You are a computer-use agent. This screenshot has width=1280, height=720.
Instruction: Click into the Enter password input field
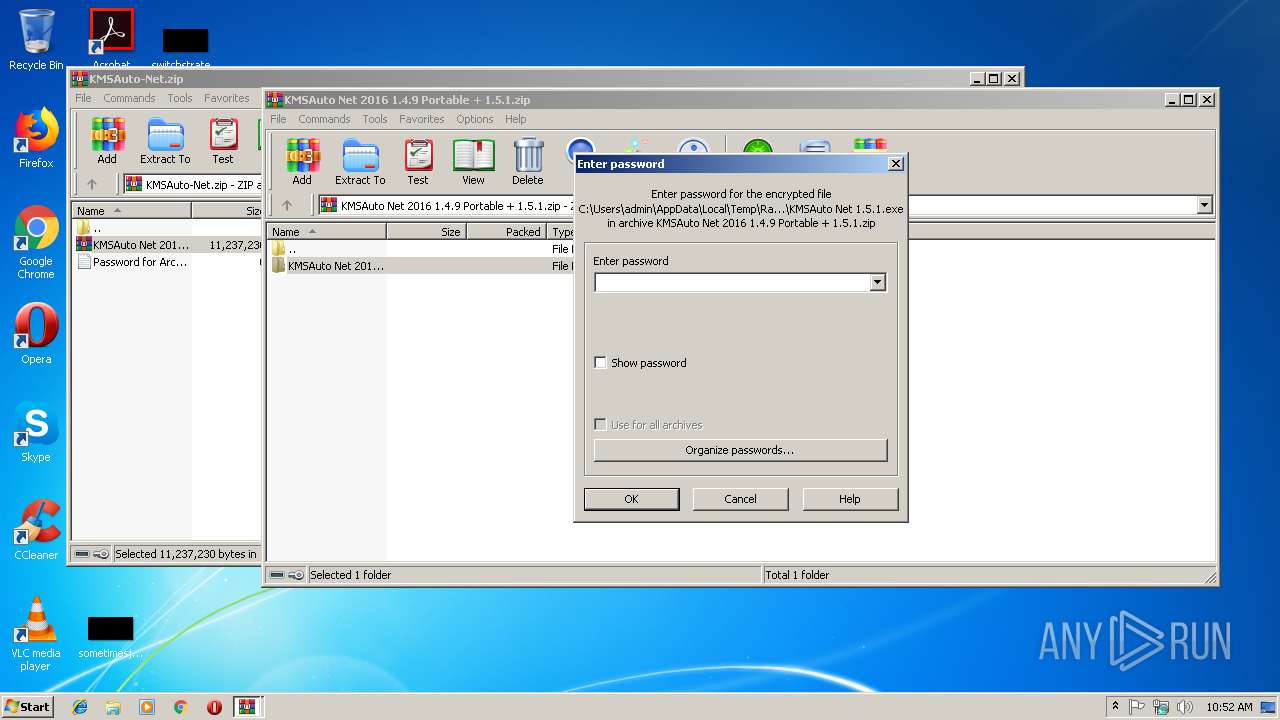732,283
